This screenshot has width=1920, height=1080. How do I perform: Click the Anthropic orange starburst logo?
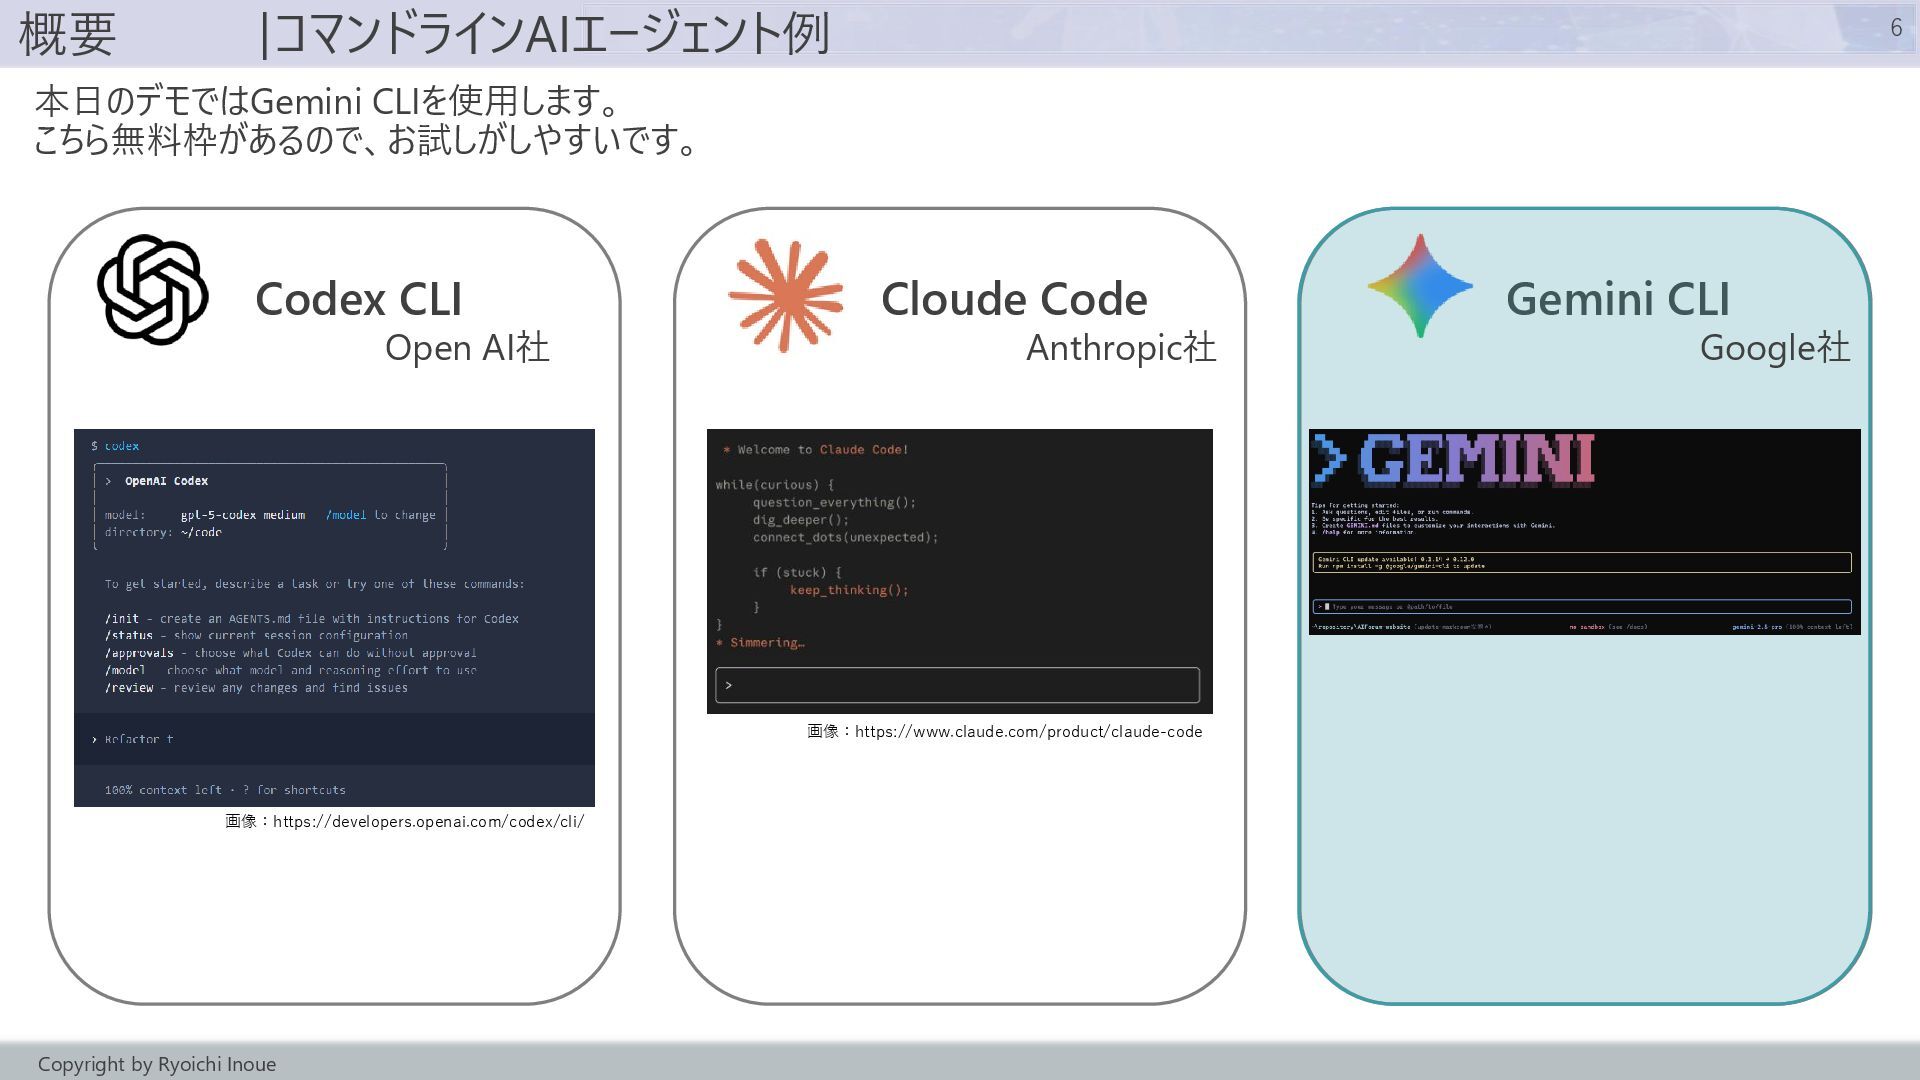(786, 295)
